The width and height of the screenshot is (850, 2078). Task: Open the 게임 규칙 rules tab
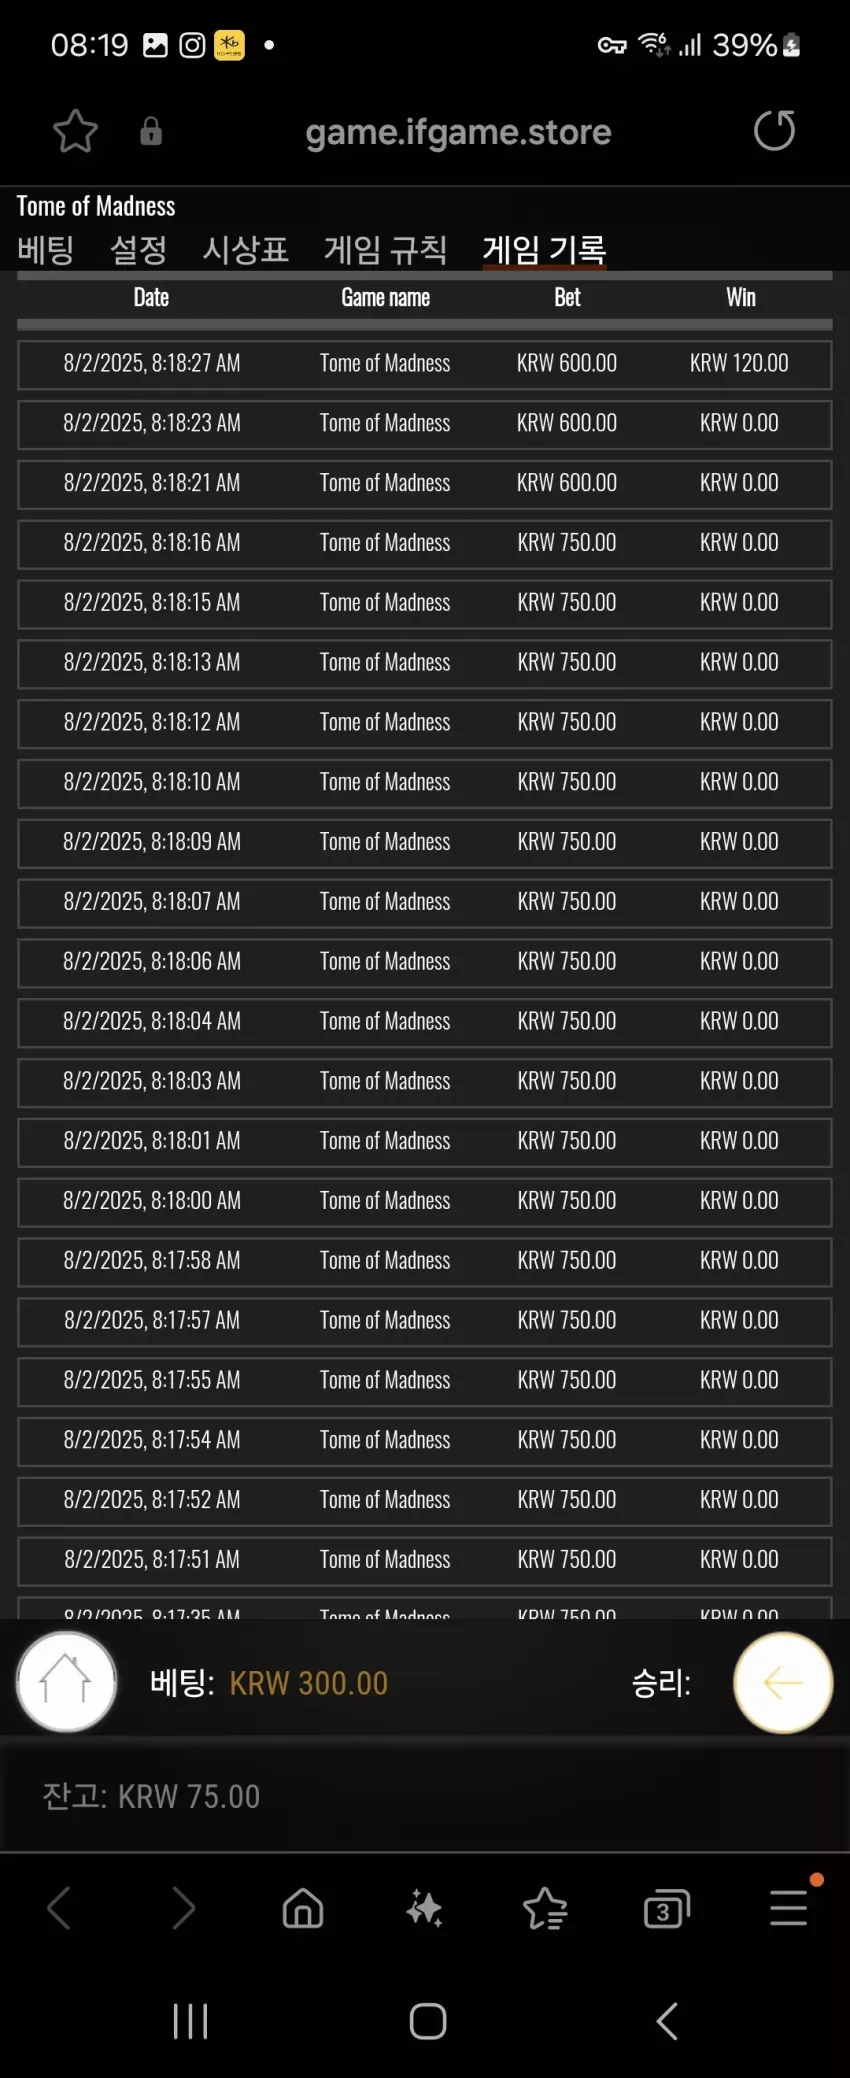coord(385,249)
